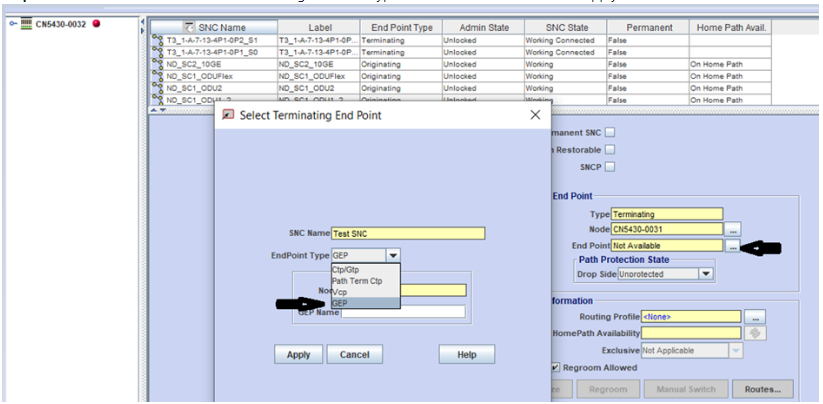The height and width of the screenshot is (404, 823).
Task: Click the GEP Name input field
Action: (403, 312)
